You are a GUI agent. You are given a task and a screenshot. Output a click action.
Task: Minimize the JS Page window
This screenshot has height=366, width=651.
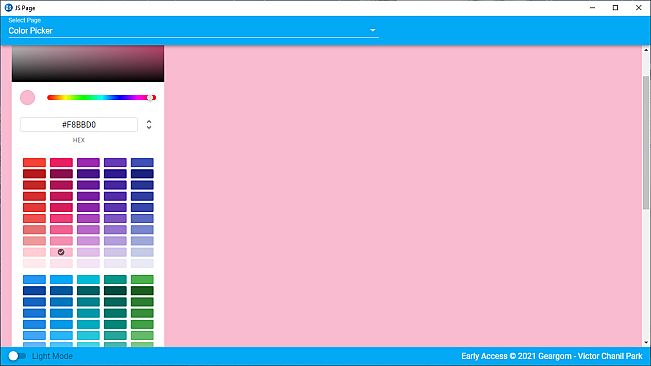tap(592, 7)
